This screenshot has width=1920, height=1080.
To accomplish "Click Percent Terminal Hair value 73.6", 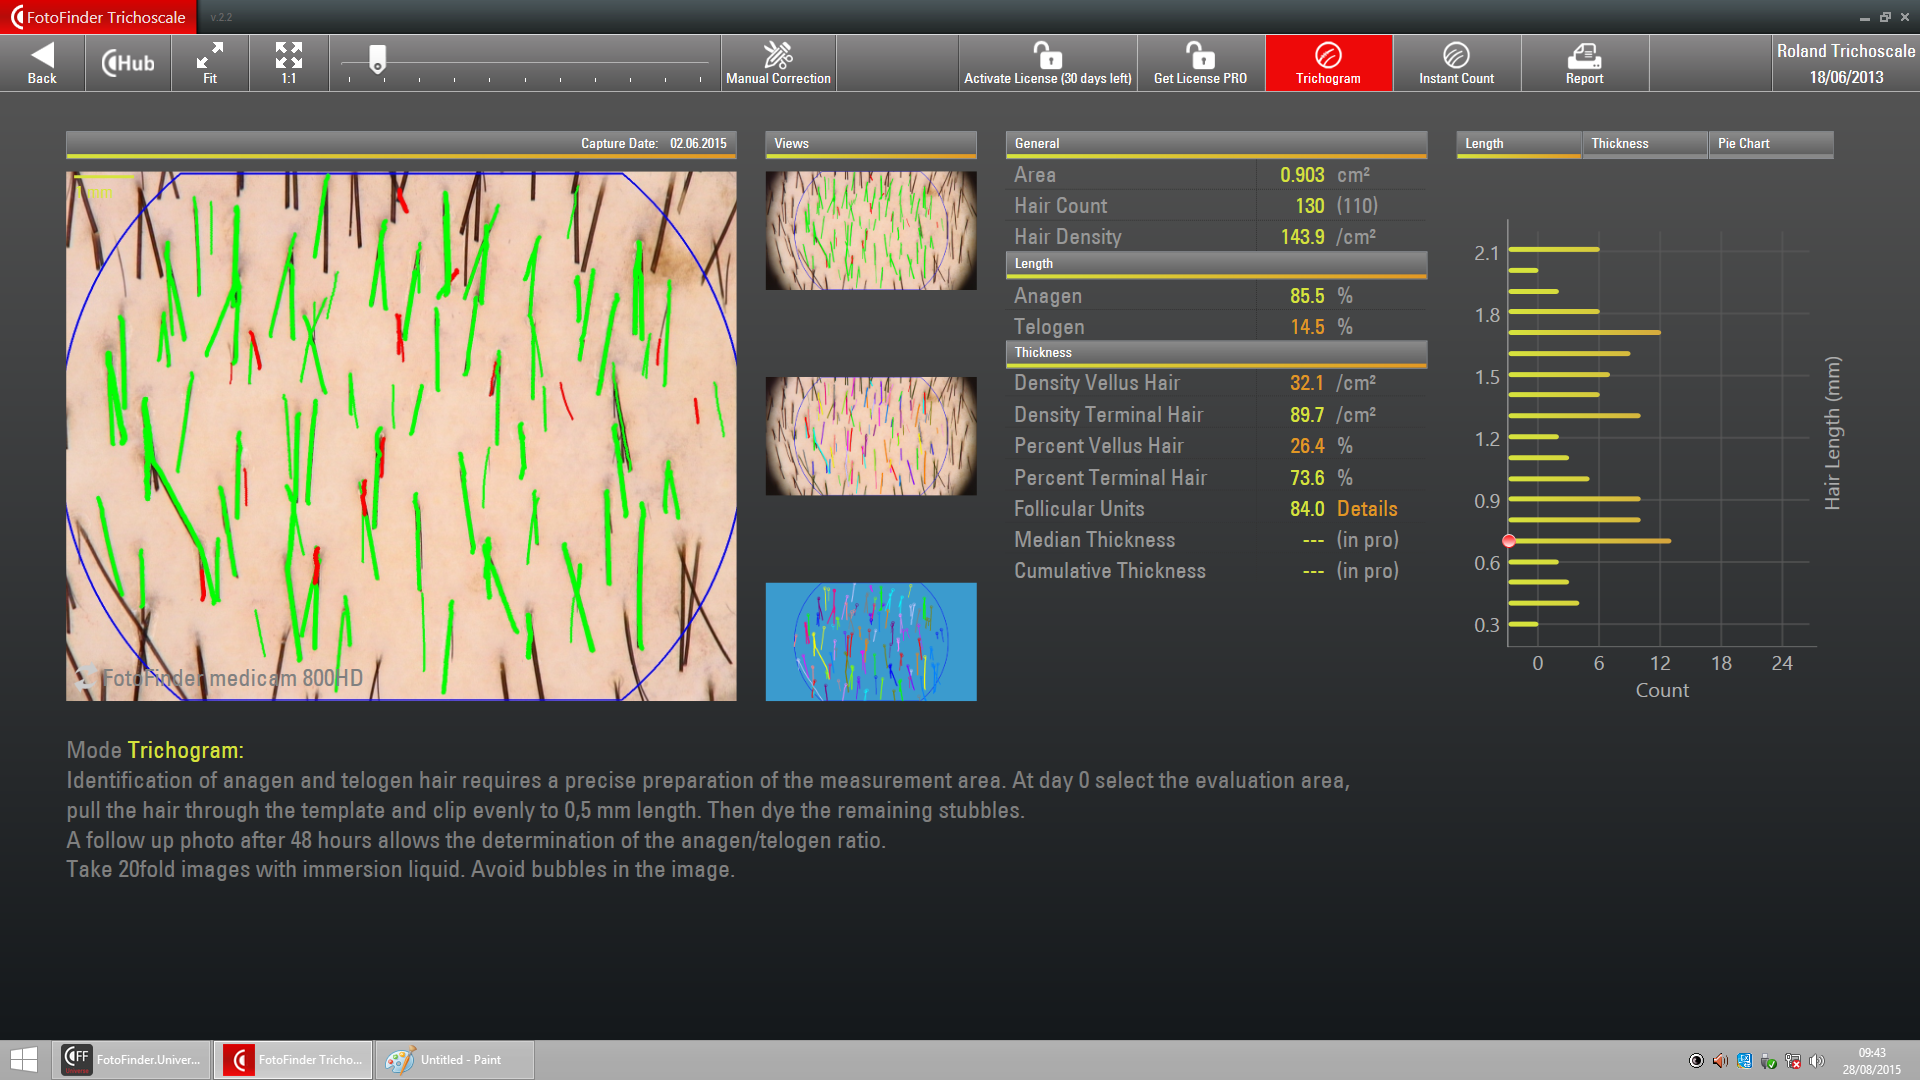I will point(1307,478).
